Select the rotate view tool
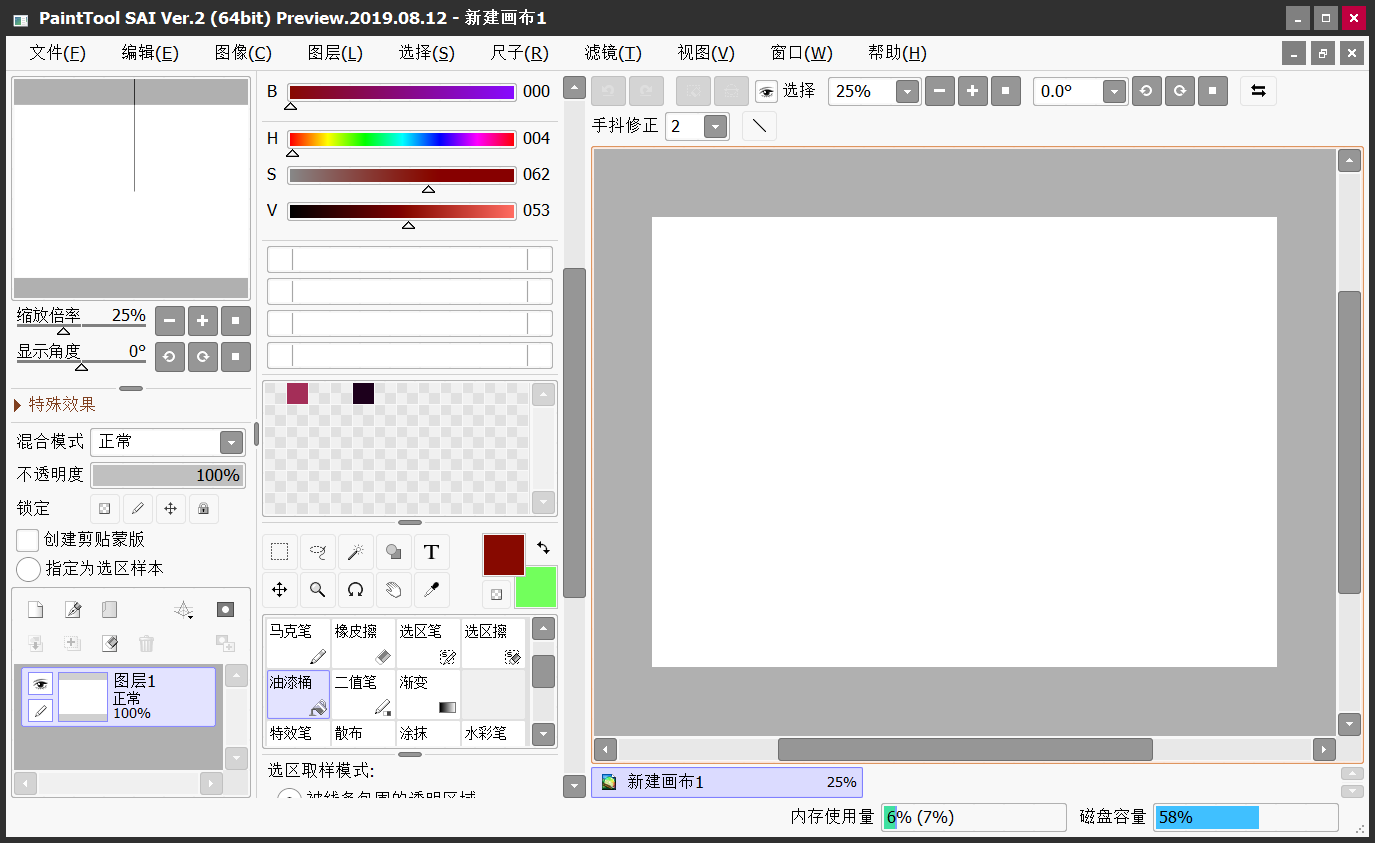This screenshot has width=1375, height=843. coord(355,590)
